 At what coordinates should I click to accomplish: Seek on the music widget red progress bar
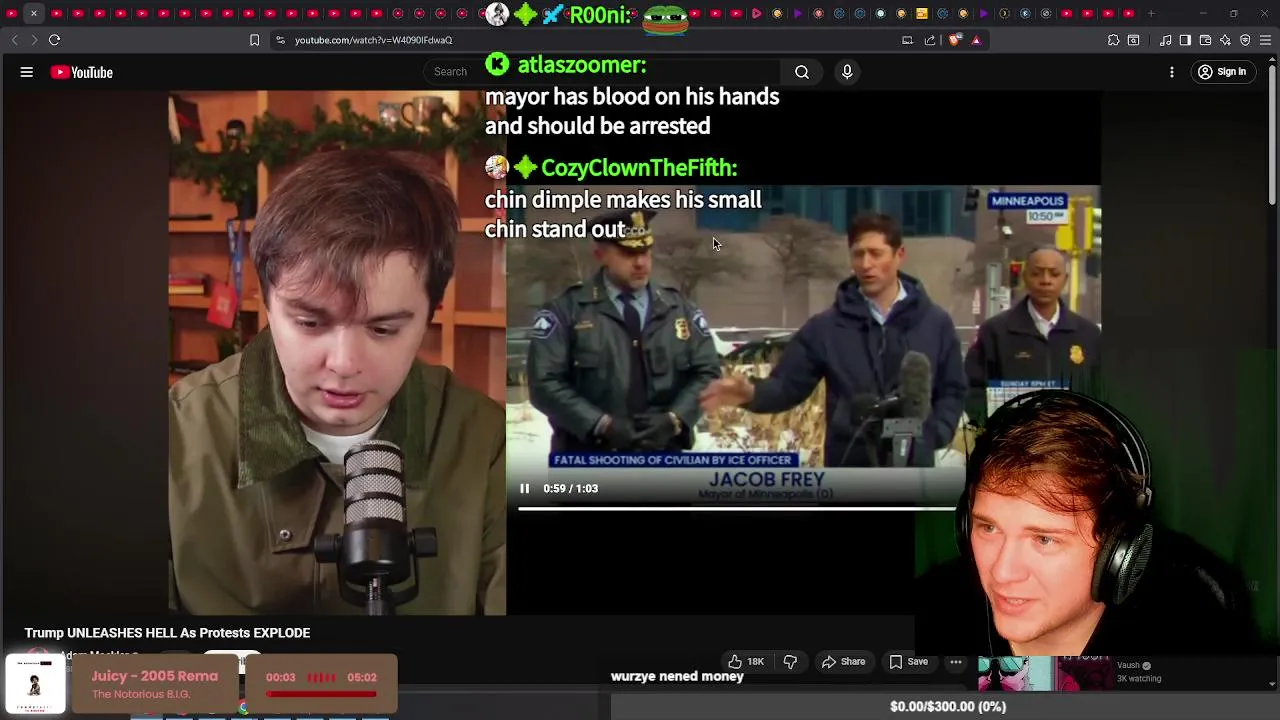coord(321,693)
